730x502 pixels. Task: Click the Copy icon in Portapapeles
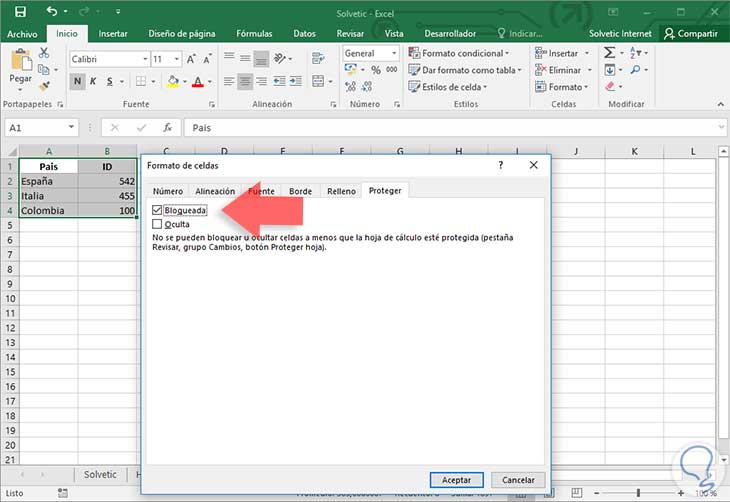point(44,69)
